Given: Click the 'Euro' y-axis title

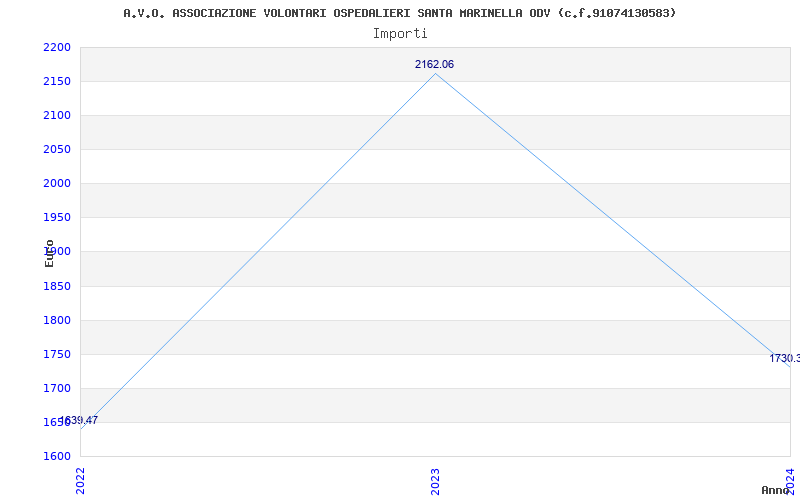Looking at the screenshot, I should coord(49,253).
